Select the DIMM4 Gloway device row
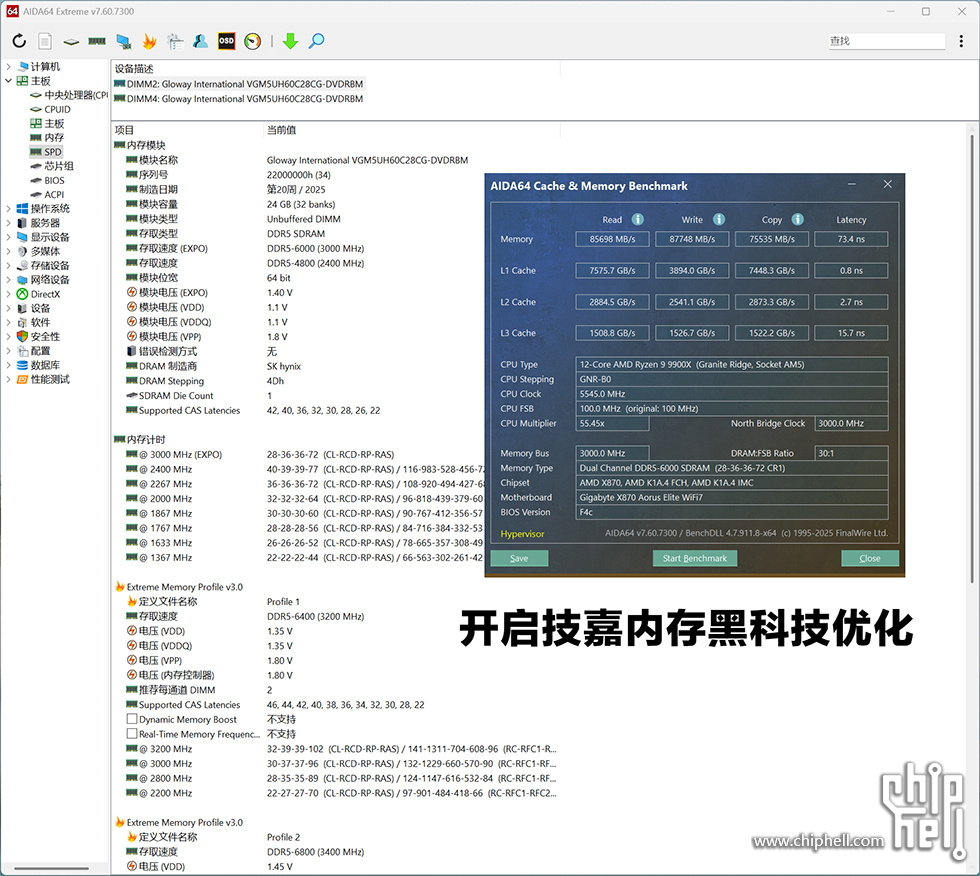 click(x=239, y=99)
